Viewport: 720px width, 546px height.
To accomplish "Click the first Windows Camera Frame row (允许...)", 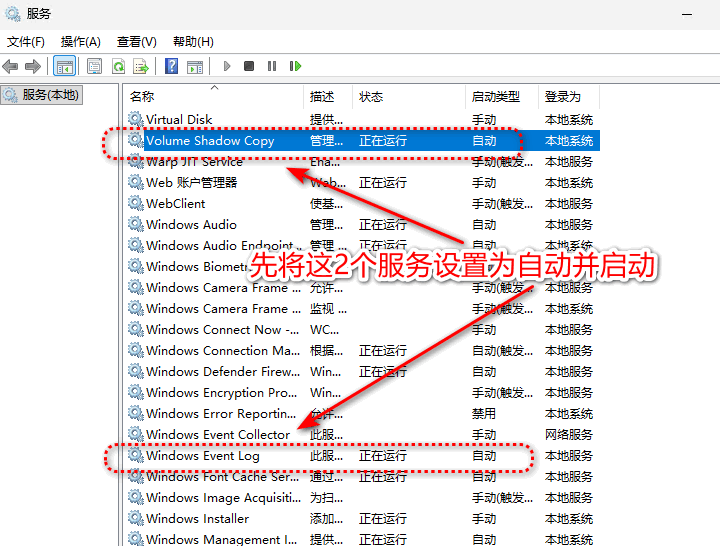I will 363,287.
